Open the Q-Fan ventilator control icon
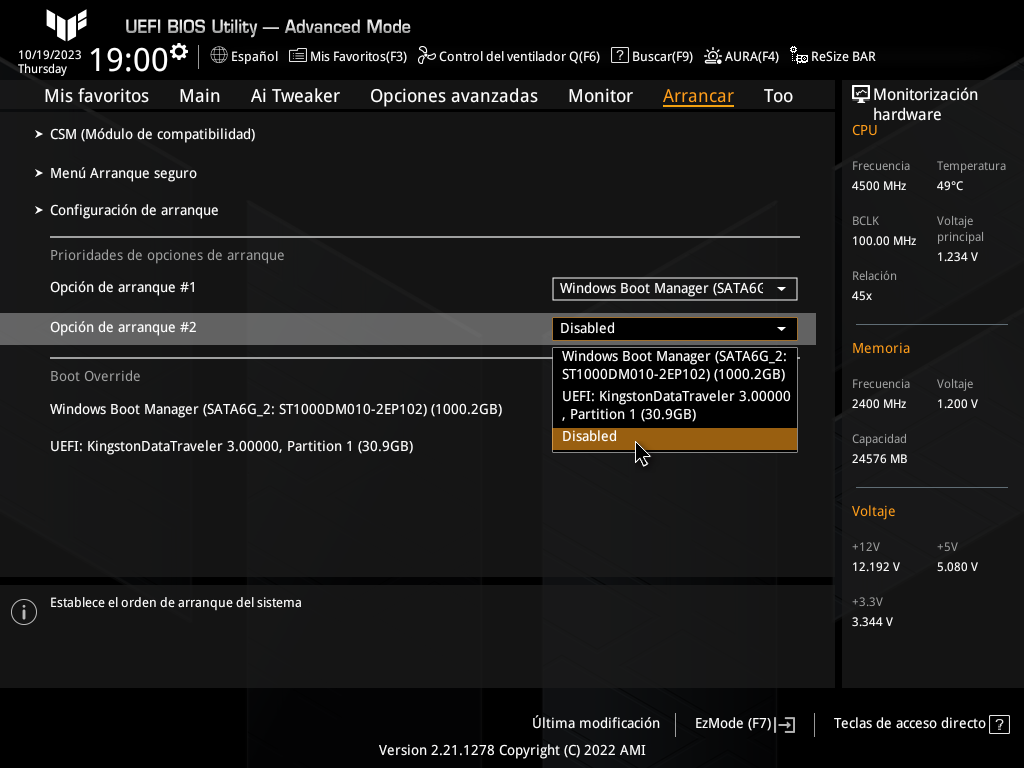1024x768 pixels. (427, 56)
